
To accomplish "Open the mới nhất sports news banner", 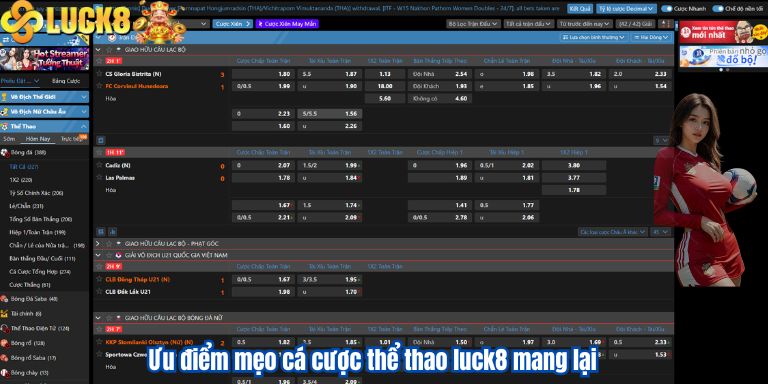I will point(723,32).
